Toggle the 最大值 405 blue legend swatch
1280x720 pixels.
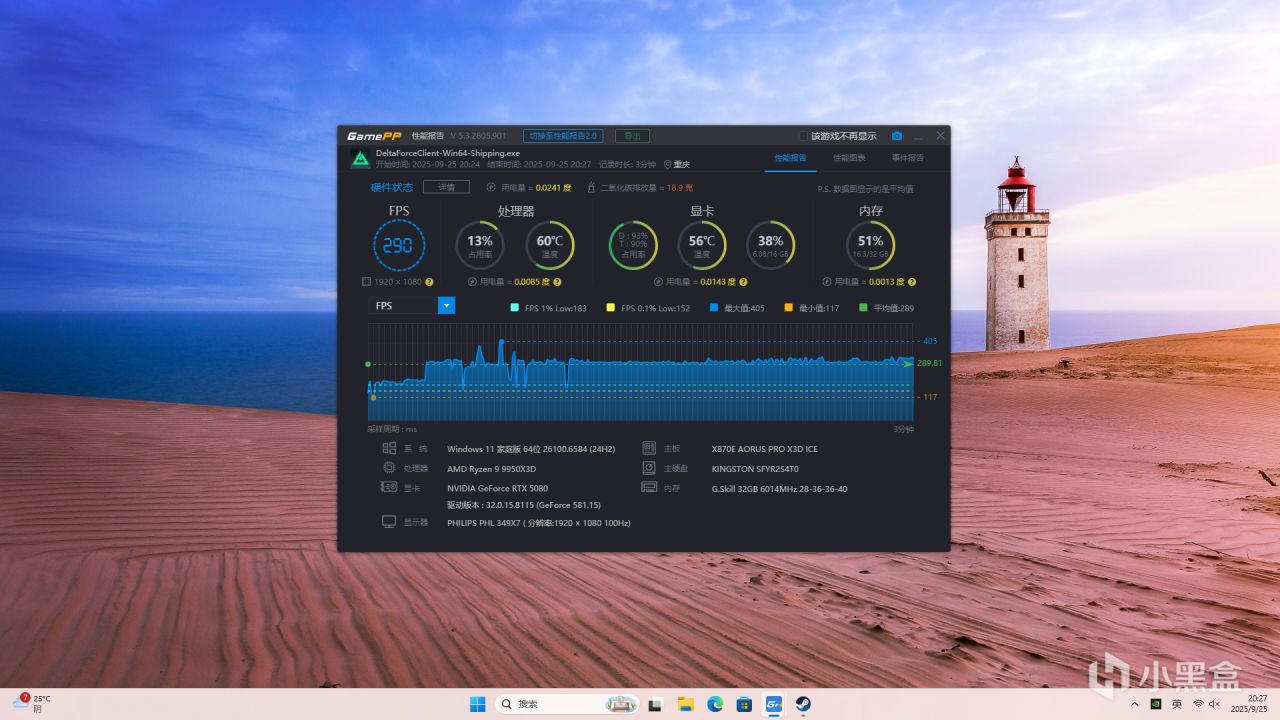coord(713,308)
